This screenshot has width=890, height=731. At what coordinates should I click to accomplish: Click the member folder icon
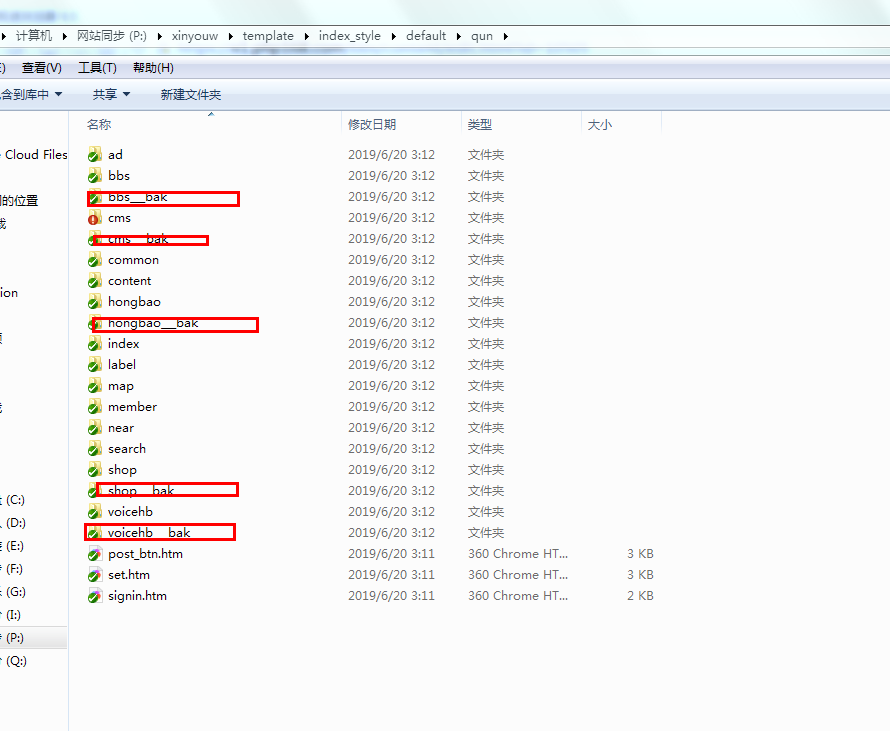point(95,407)
